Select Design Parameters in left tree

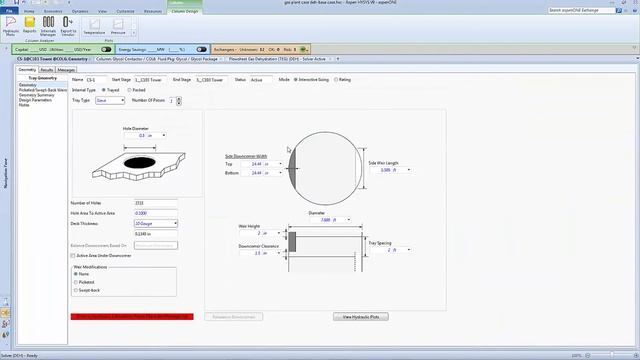[35, 100]
